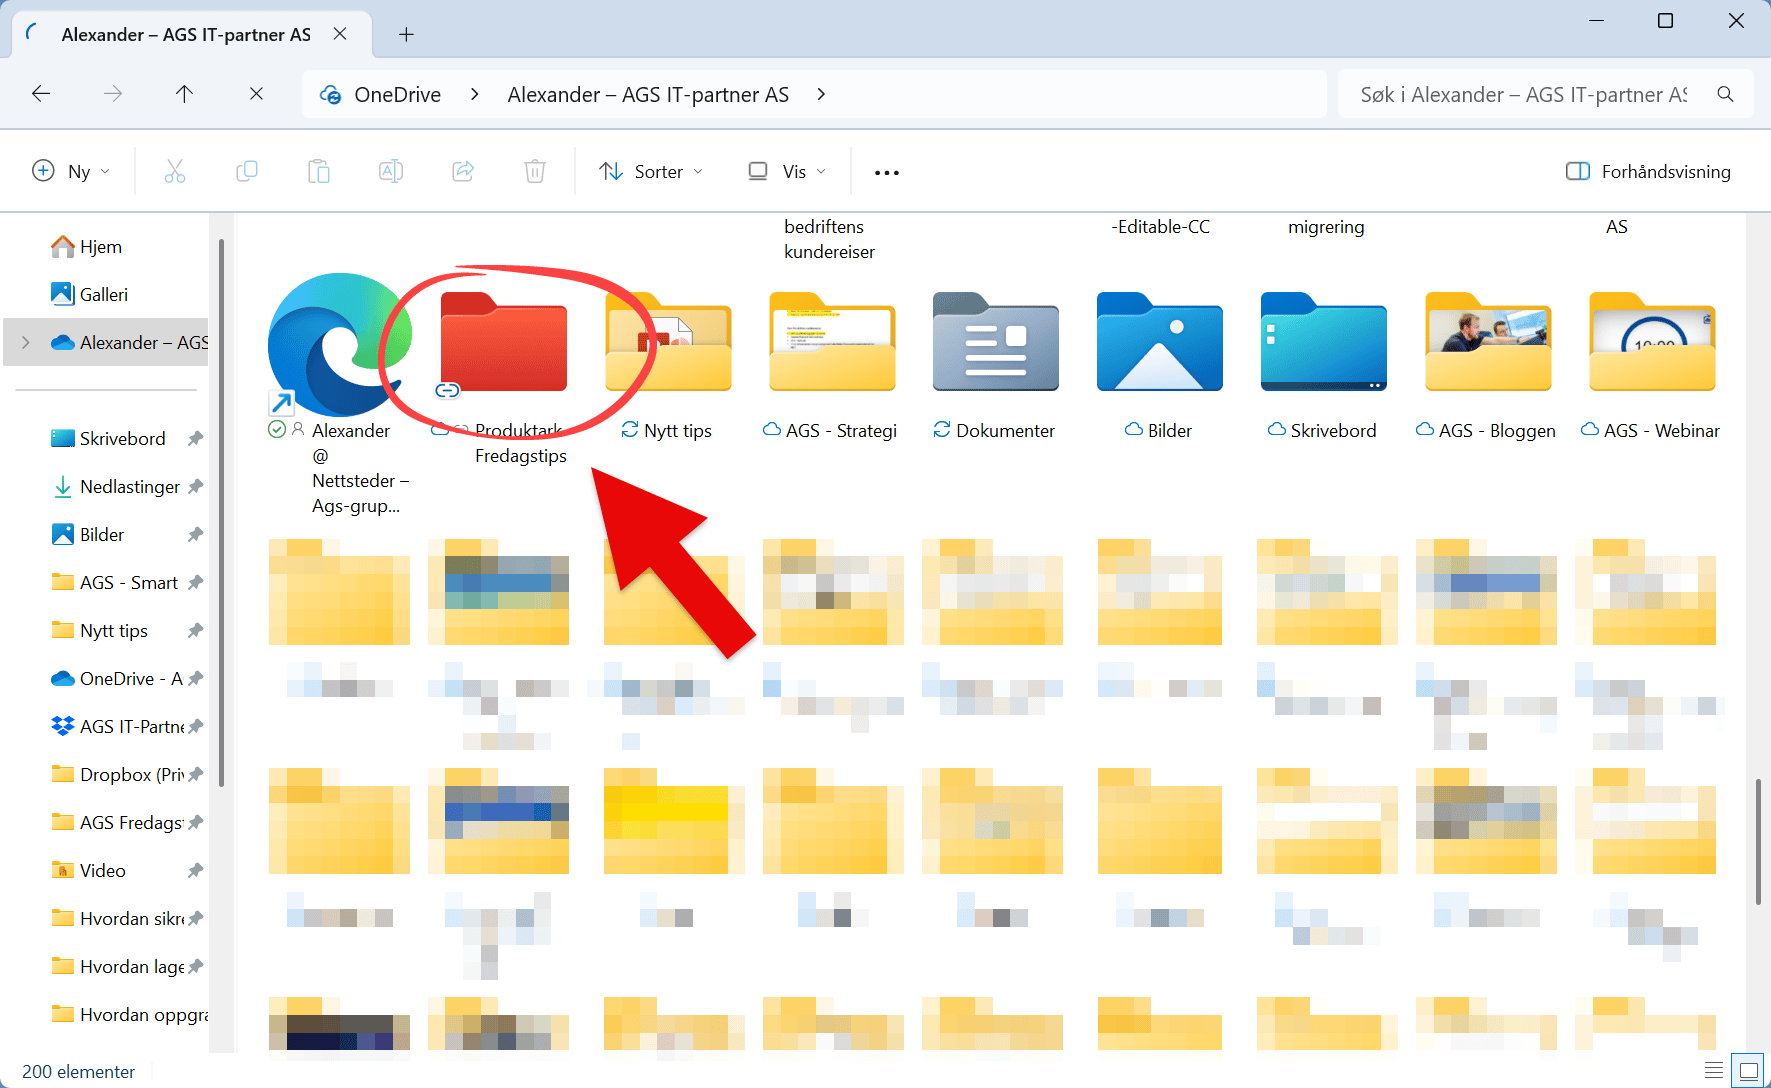Expand chevron after OneDrive in address bar
This screenshot has height=1088, width=1771.
pos(474,94)
